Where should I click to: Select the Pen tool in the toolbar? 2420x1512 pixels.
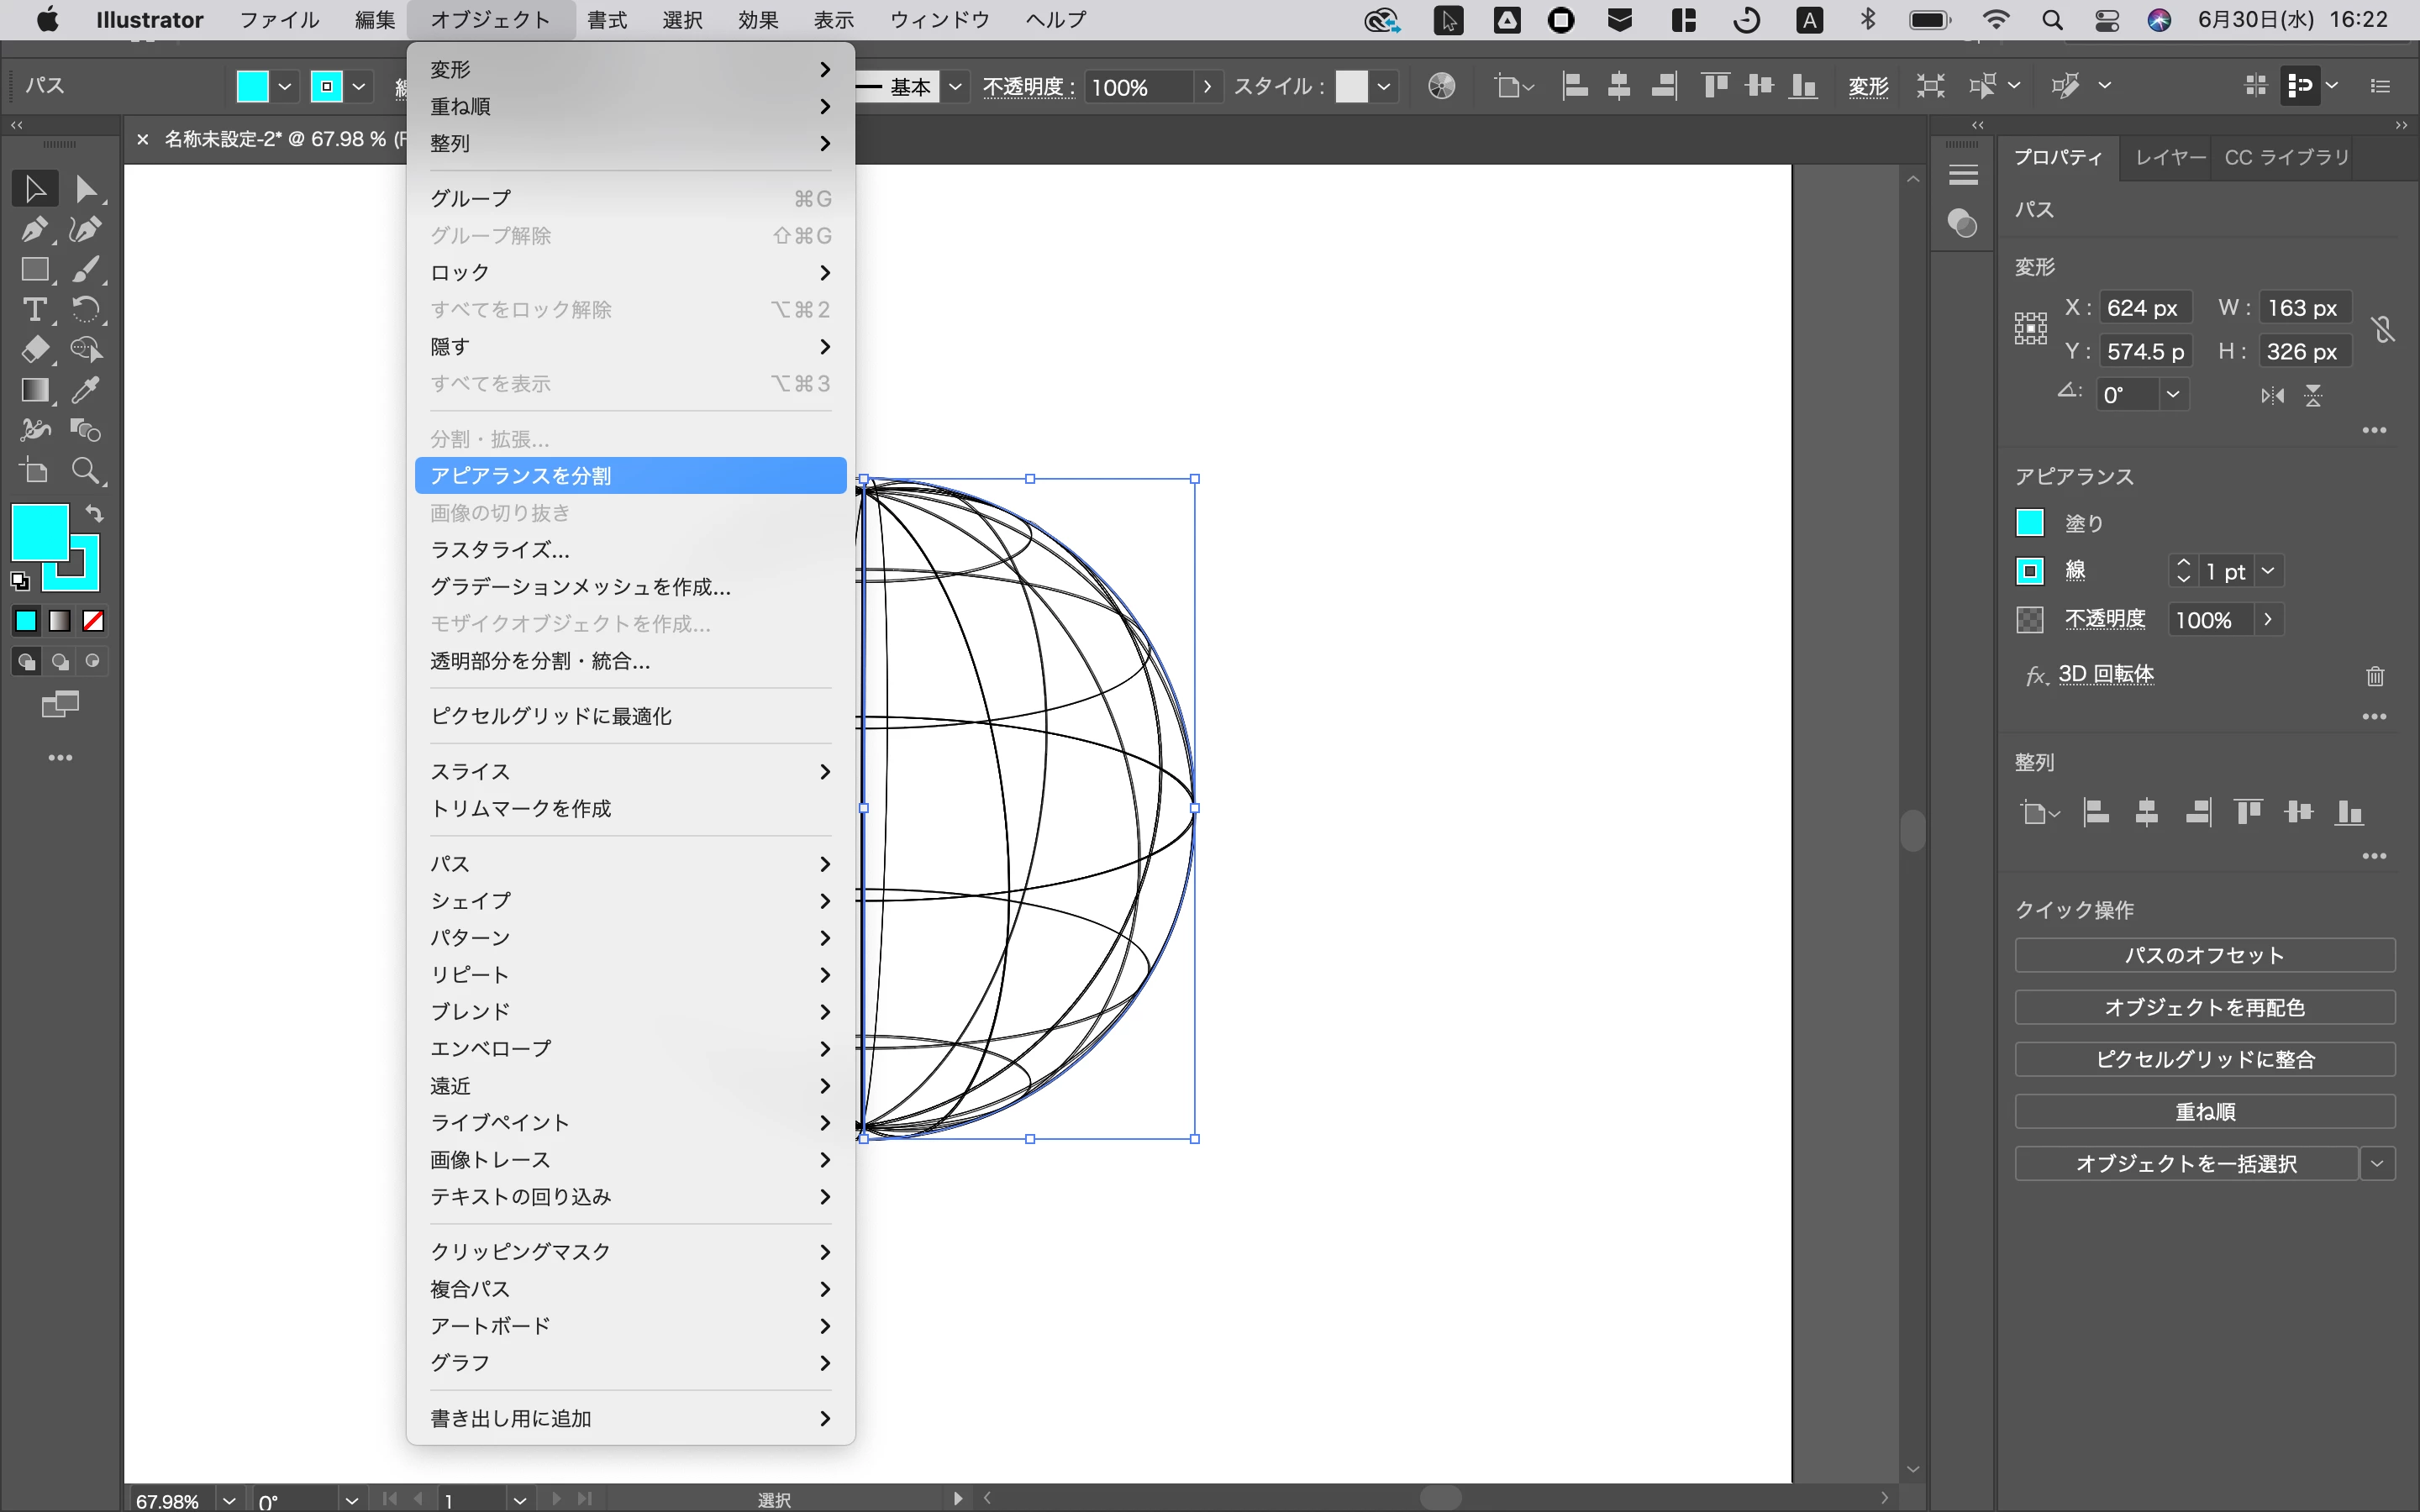(34, 229)
